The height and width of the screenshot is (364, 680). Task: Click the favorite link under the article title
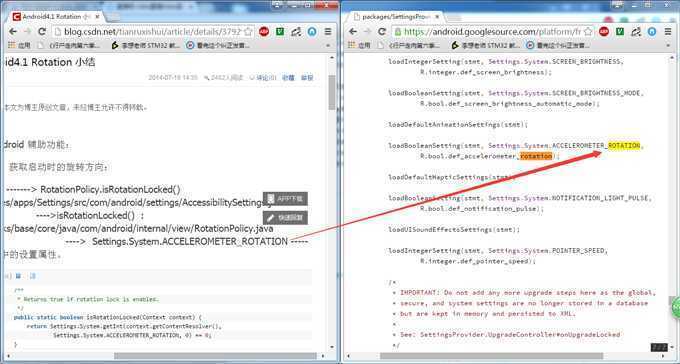point(288,78)
